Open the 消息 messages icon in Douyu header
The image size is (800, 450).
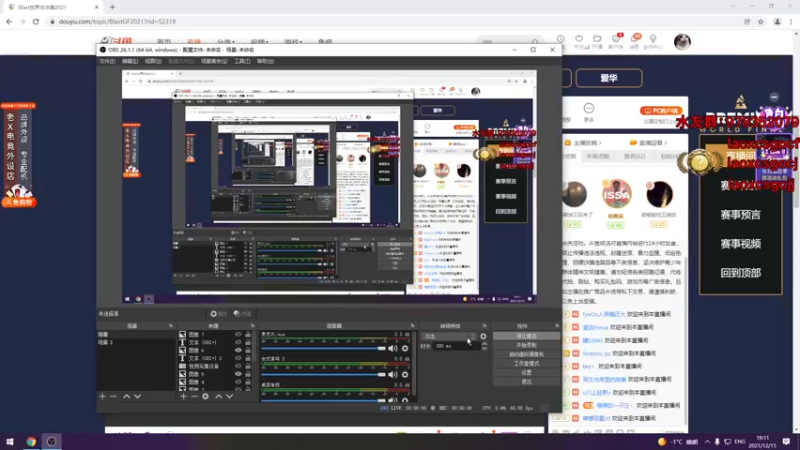click(x=634, y=41)
